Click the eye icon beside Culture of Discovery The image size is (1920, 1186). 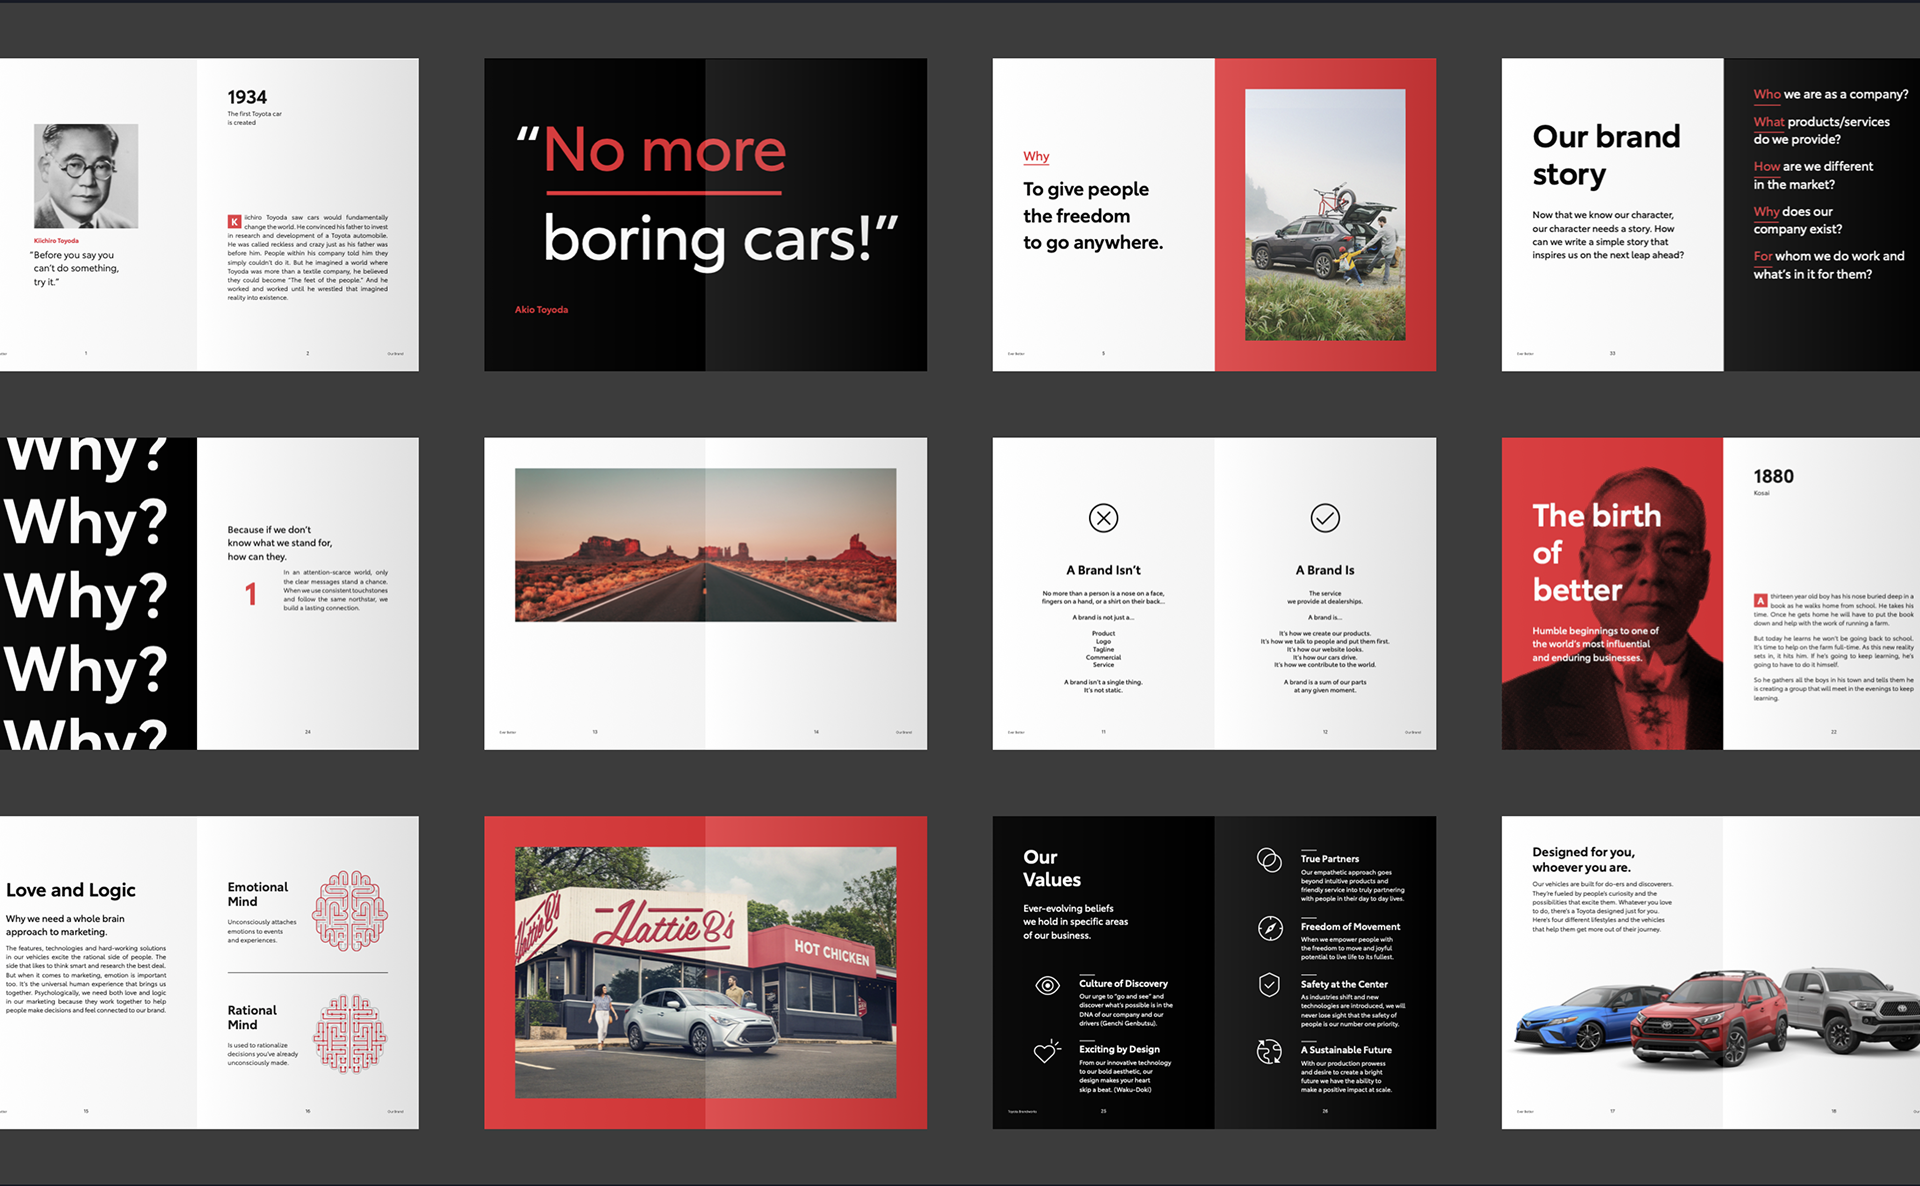tap(1047, 986)
